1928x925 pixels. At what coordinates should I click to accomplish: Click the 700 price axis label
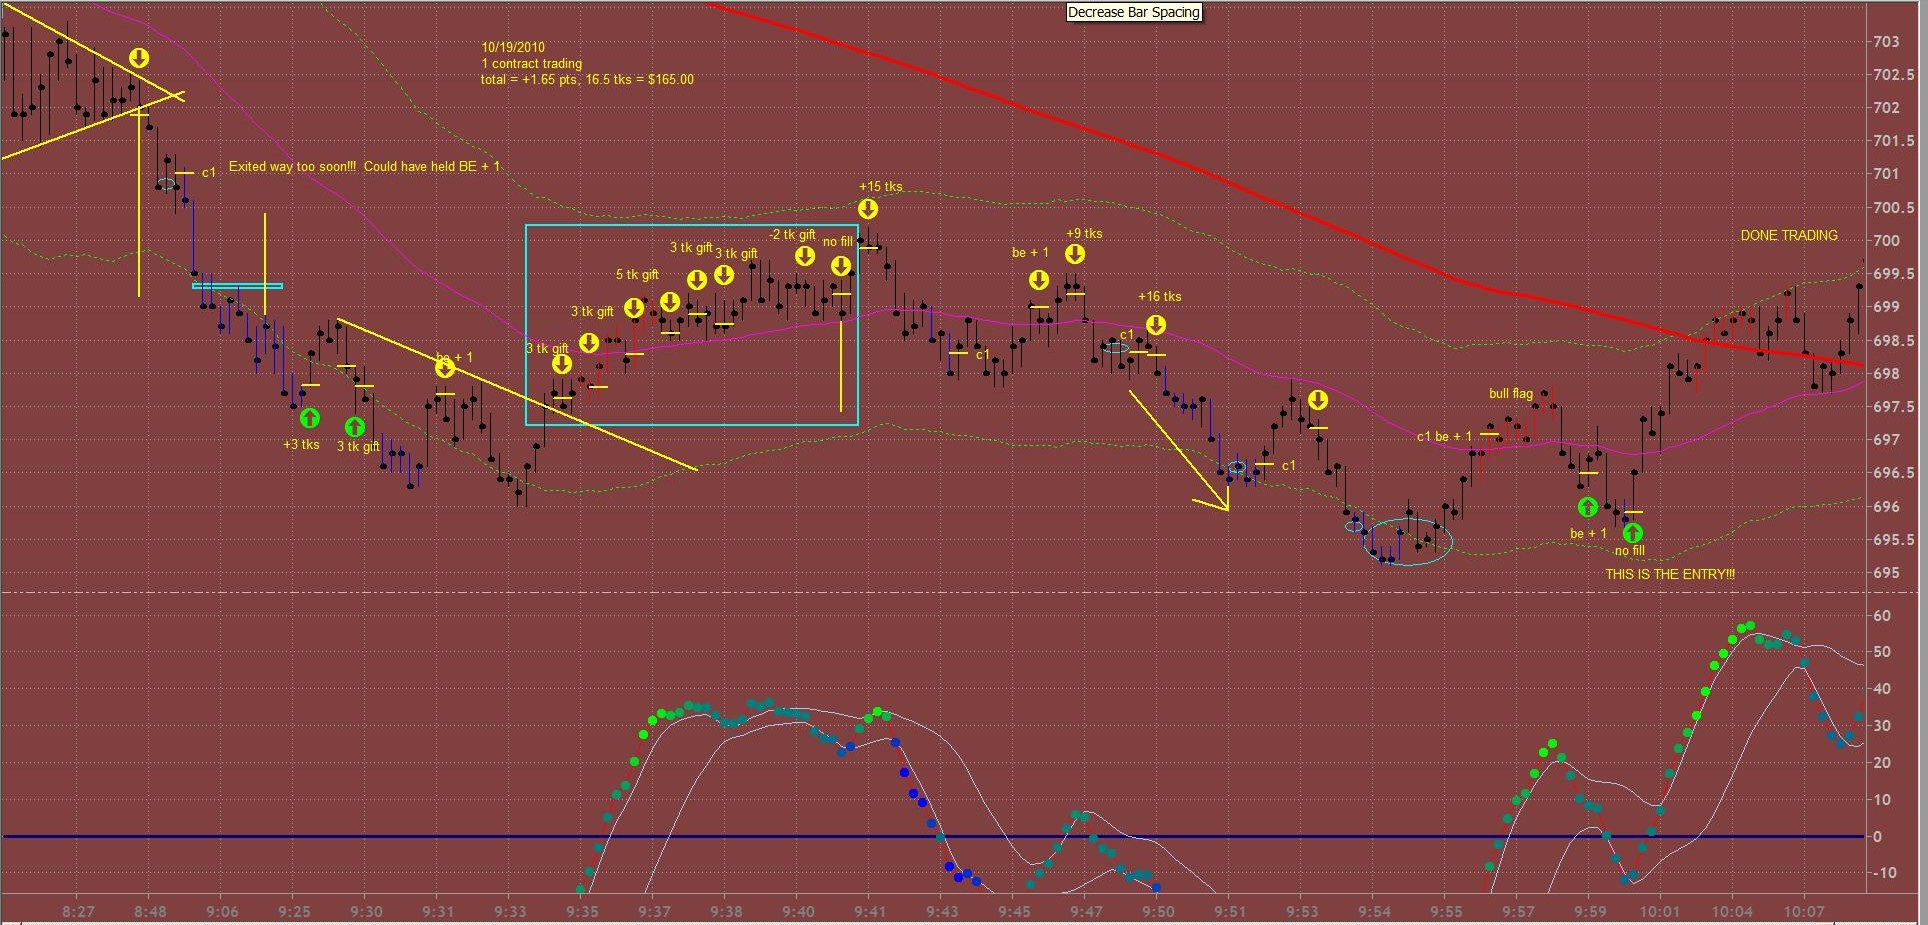click(x=1886, y=240)
